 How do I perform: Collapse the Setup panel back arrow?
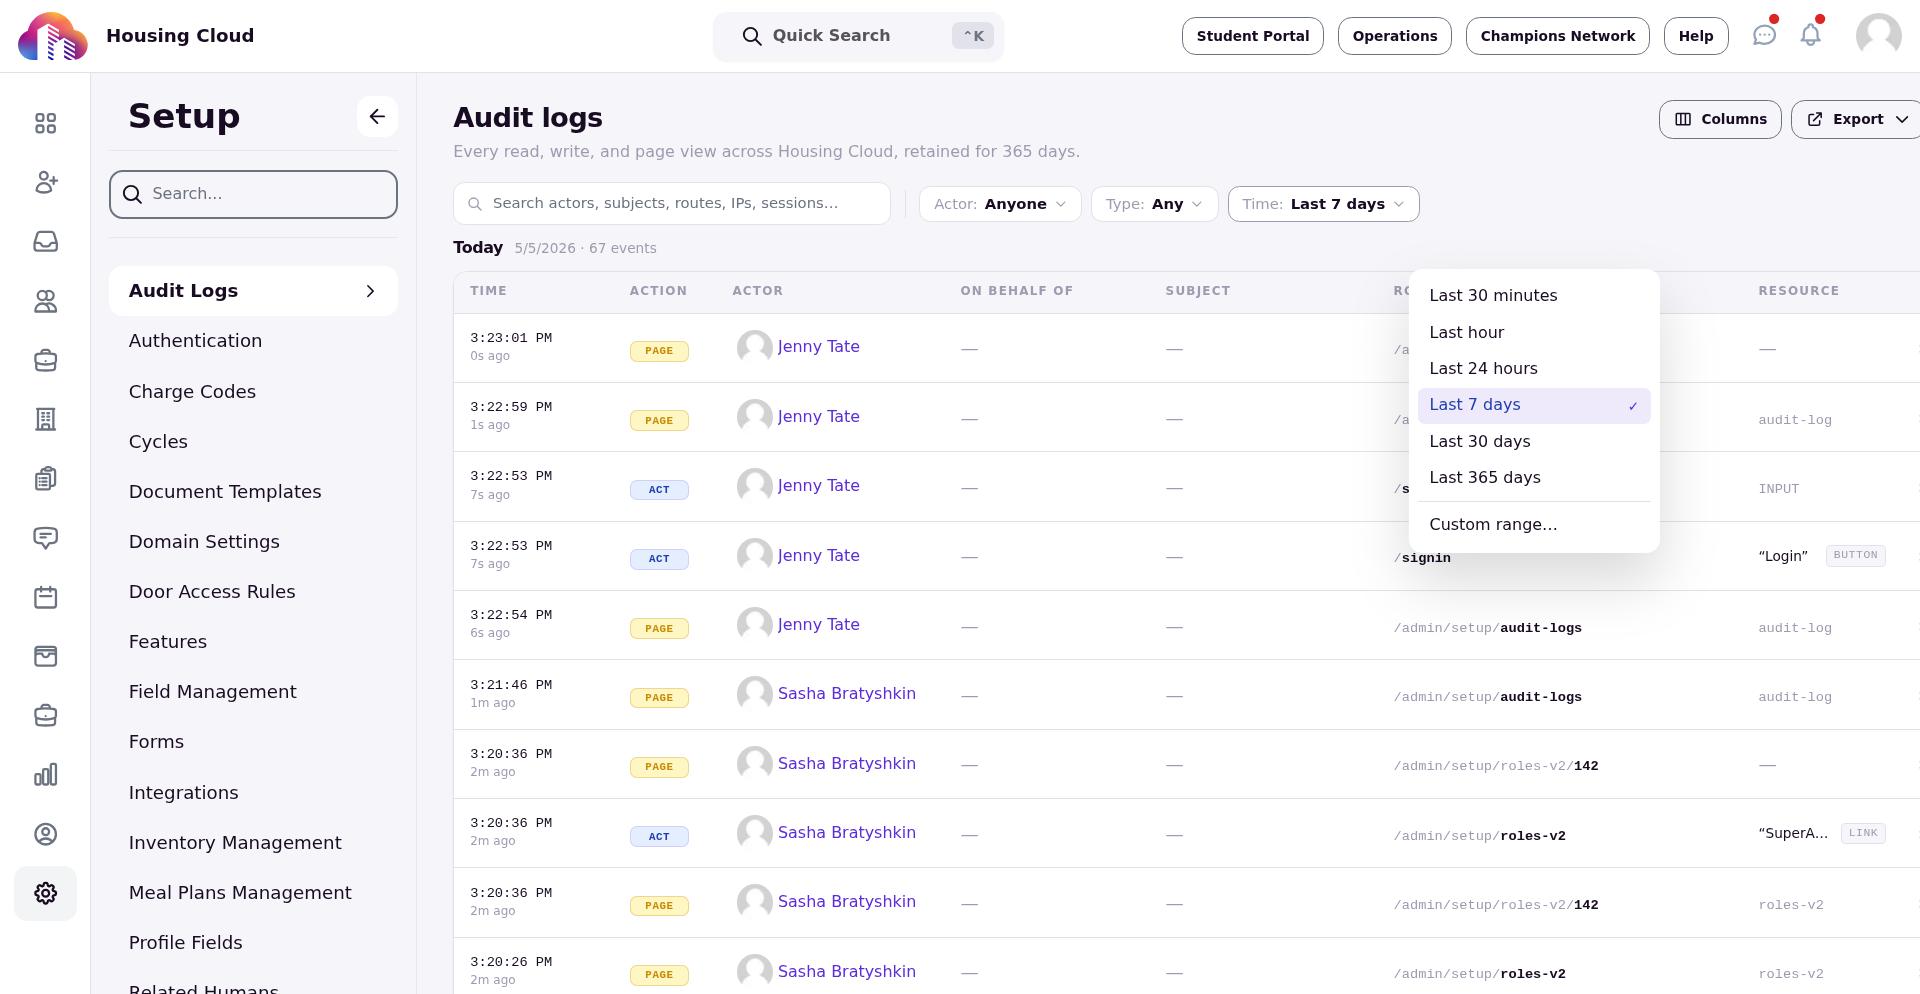tap(377, 117)
